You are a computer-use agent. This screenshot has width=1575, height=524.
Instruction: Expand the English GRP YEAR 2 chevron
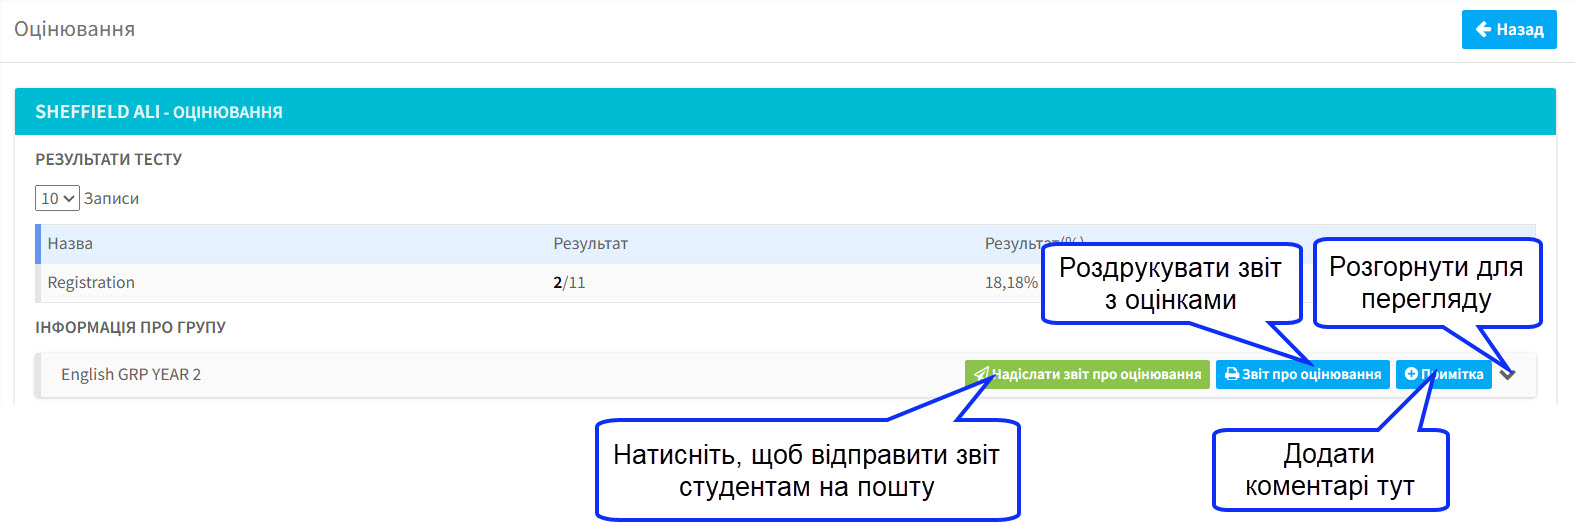pos(1508,374)
